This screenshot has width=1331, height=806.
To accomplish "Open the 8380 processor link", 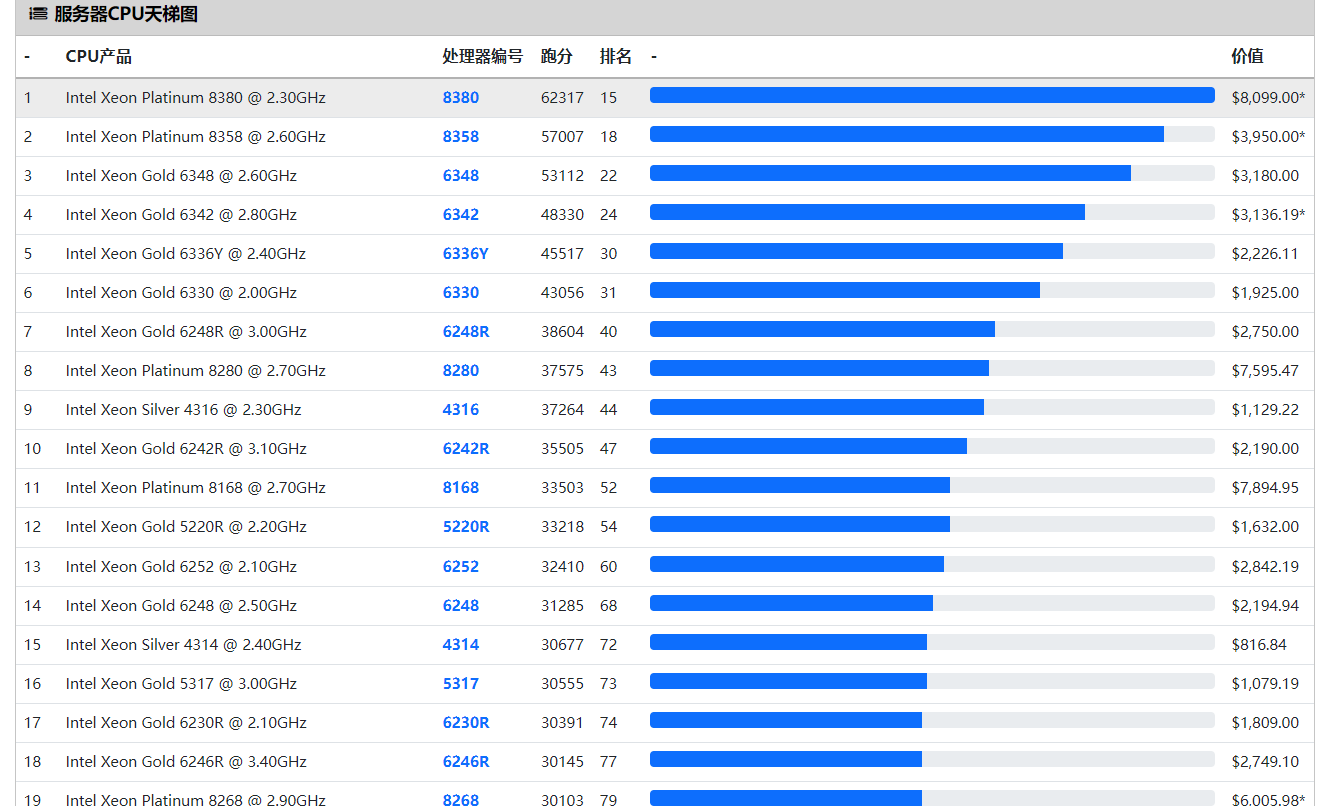I will (x=461, y=98).
